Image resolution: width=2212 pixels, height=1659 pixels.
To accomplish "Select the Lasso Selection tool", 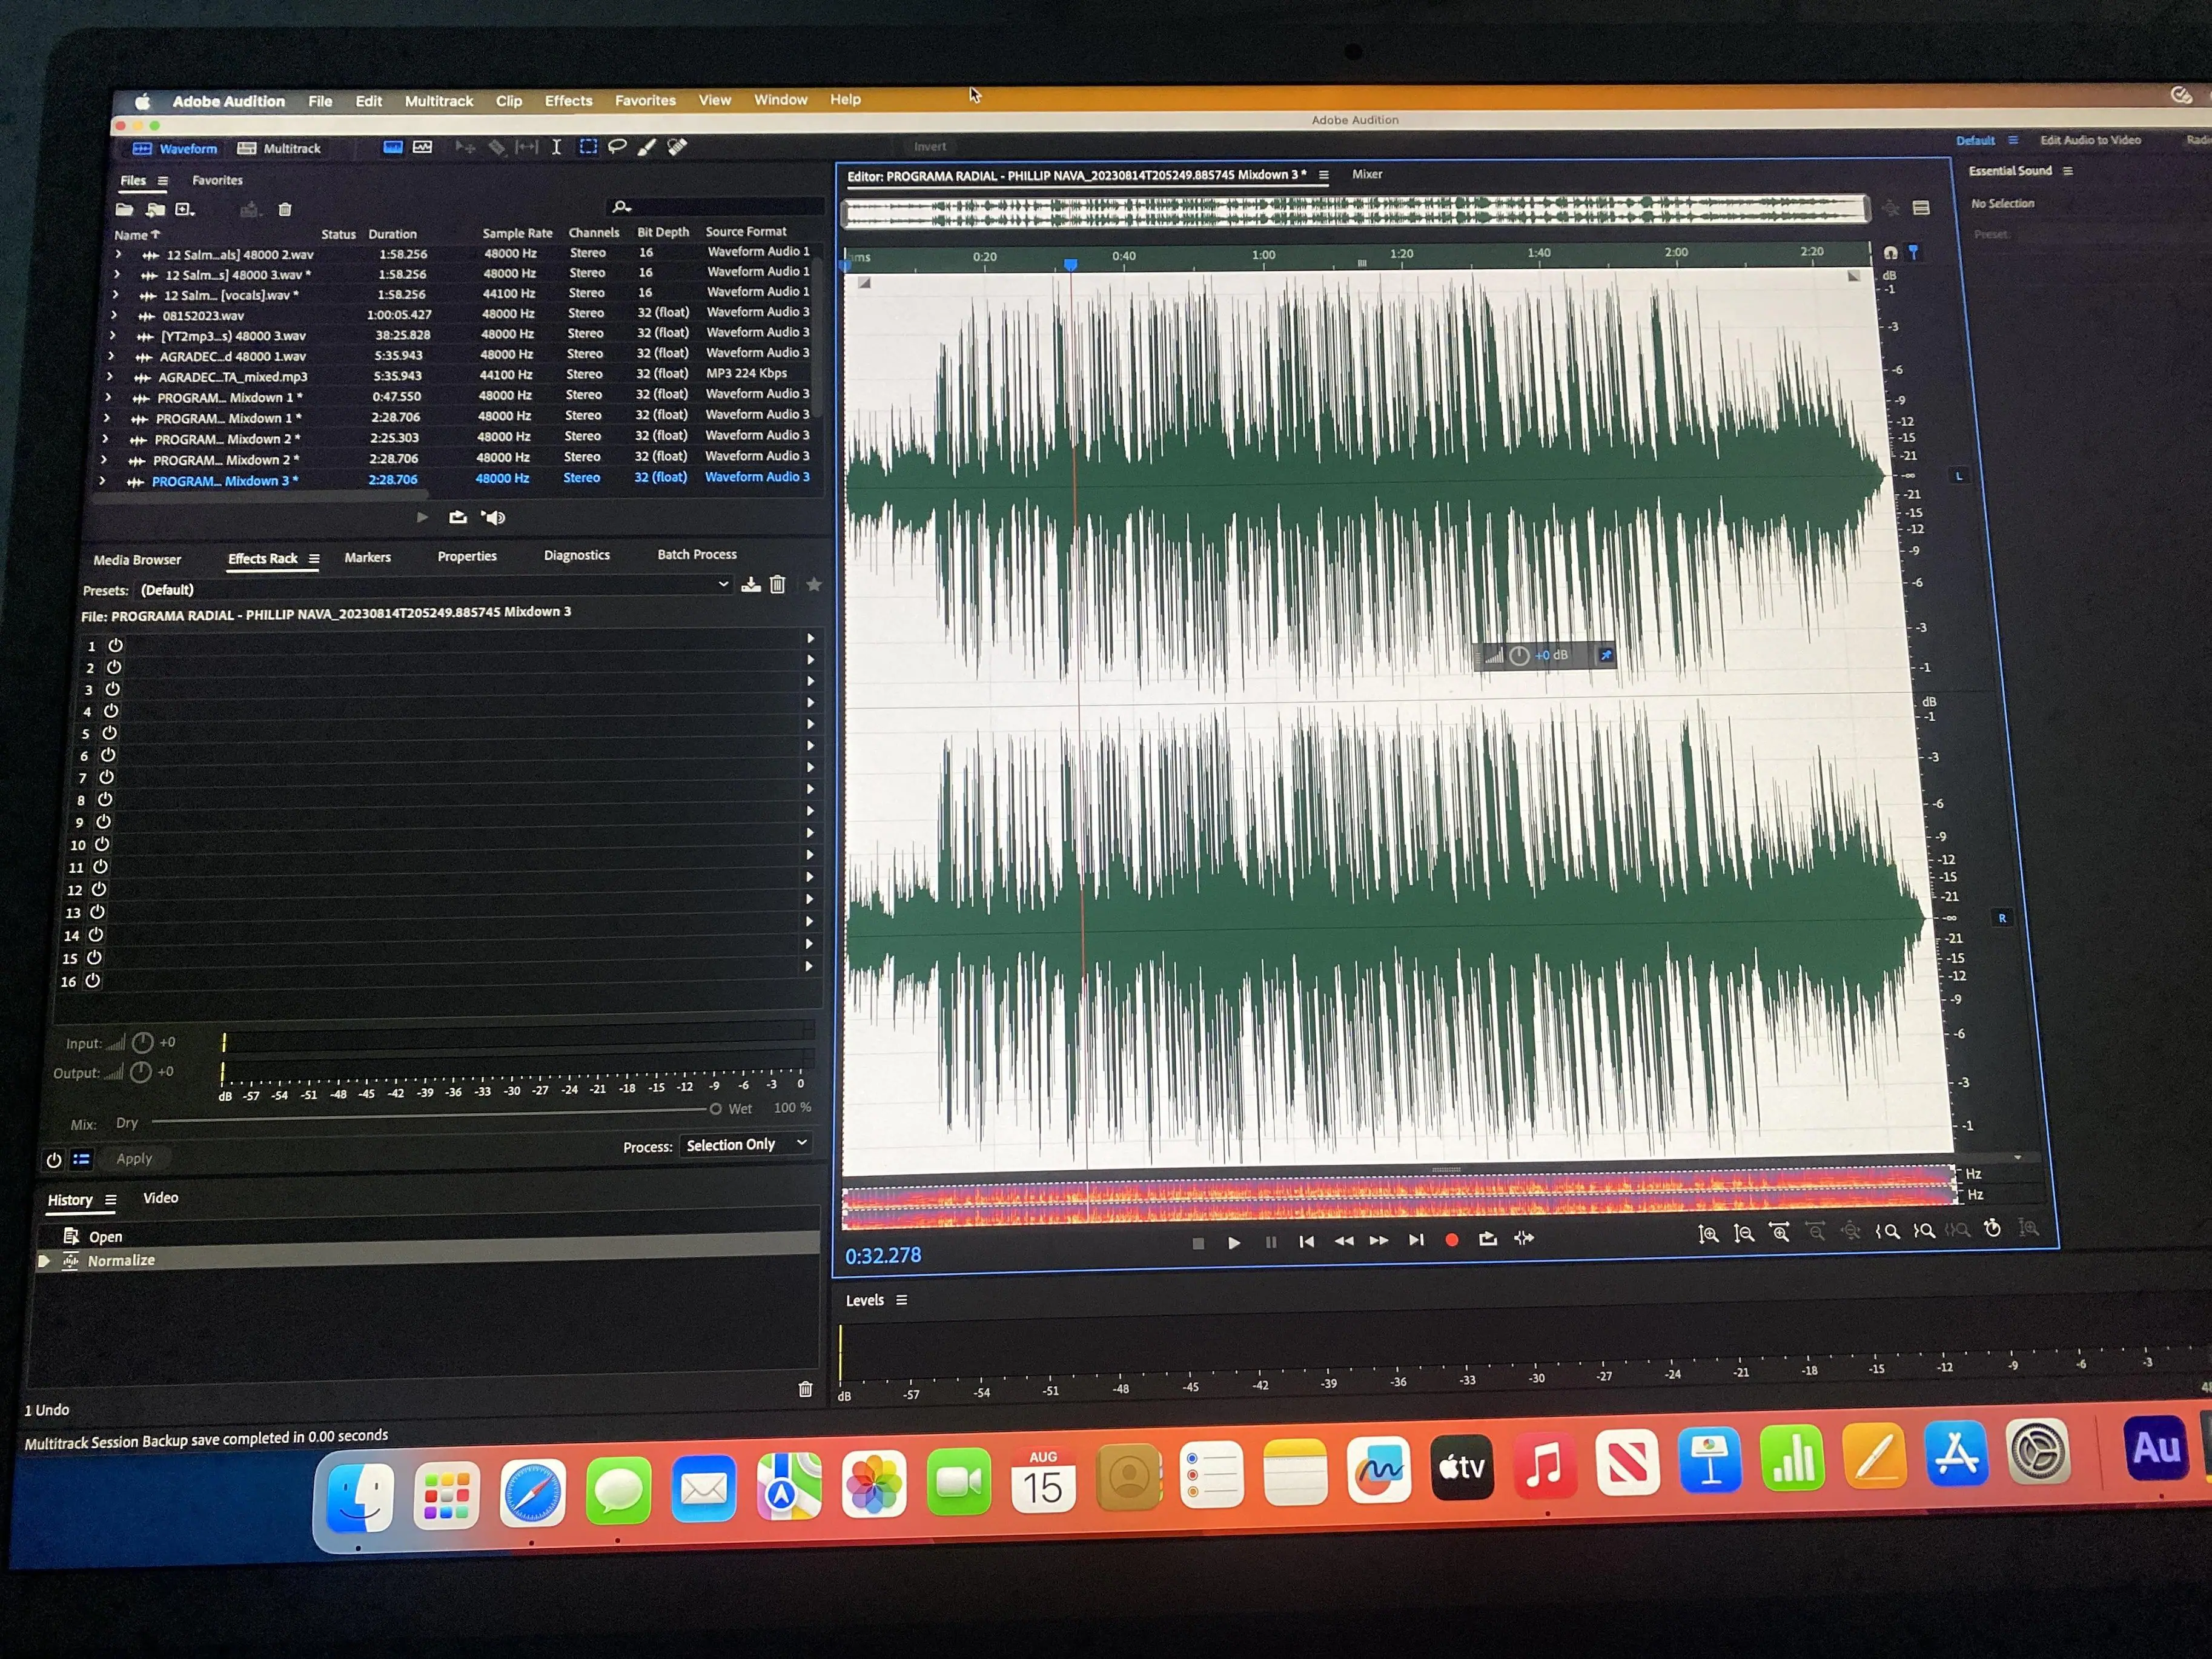I will click(617, 147).
